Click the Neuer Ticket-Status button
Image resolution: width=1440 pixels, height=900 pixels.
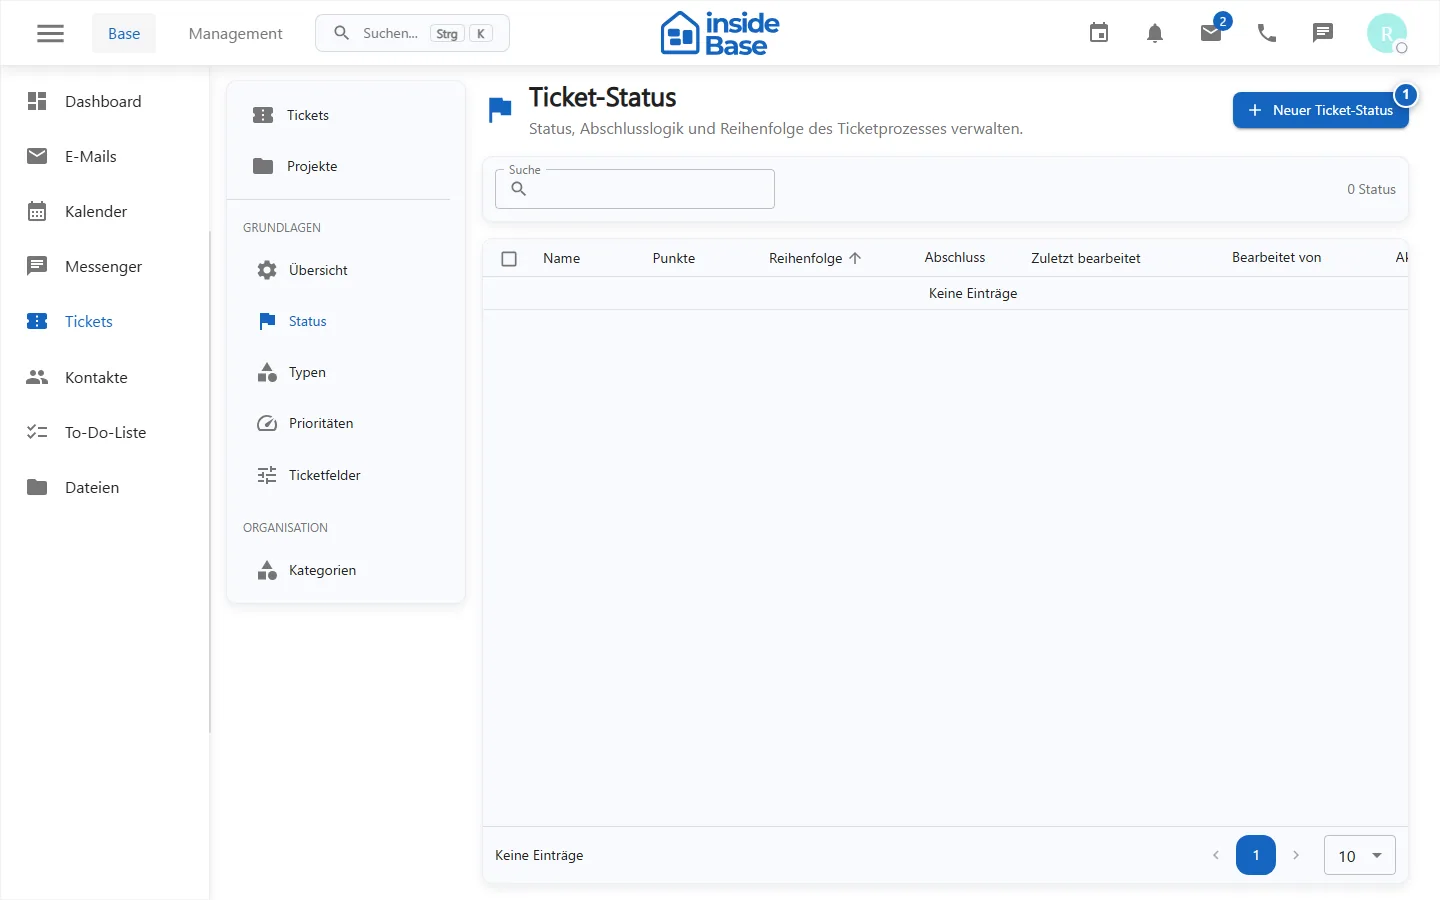1321,110
